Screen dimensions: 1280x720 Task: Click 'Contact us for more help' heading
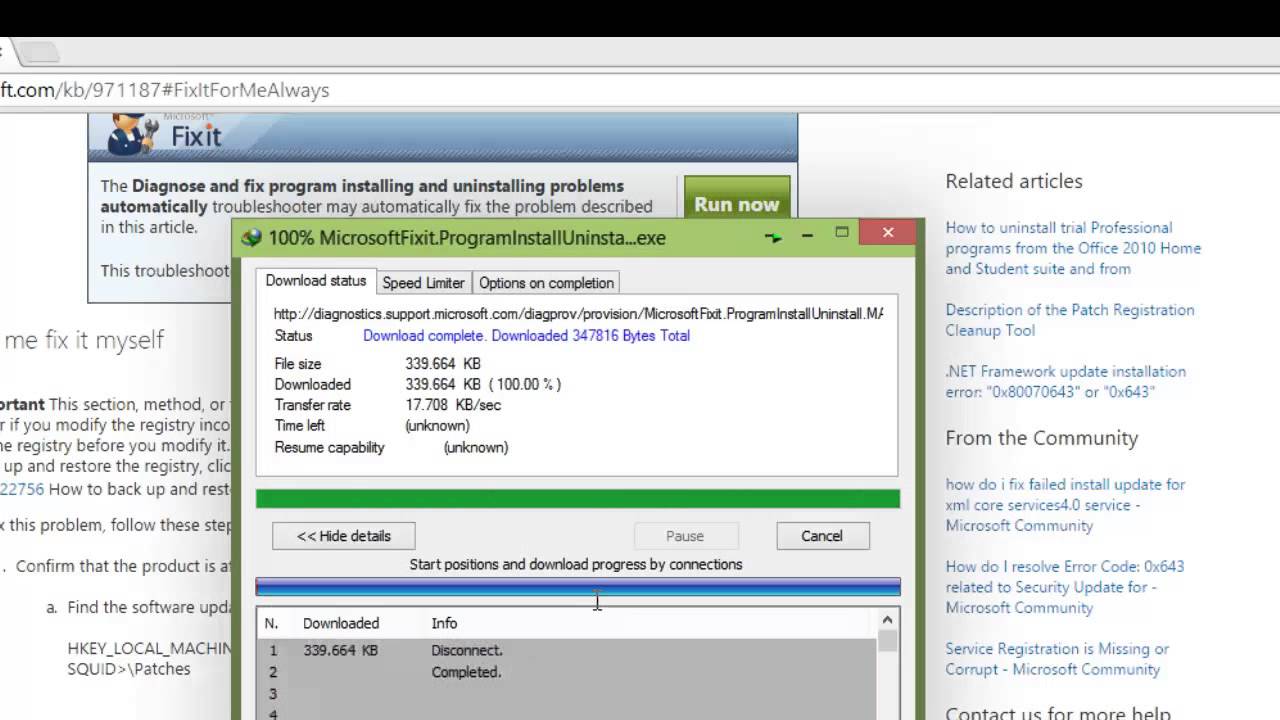point(1058,714)
